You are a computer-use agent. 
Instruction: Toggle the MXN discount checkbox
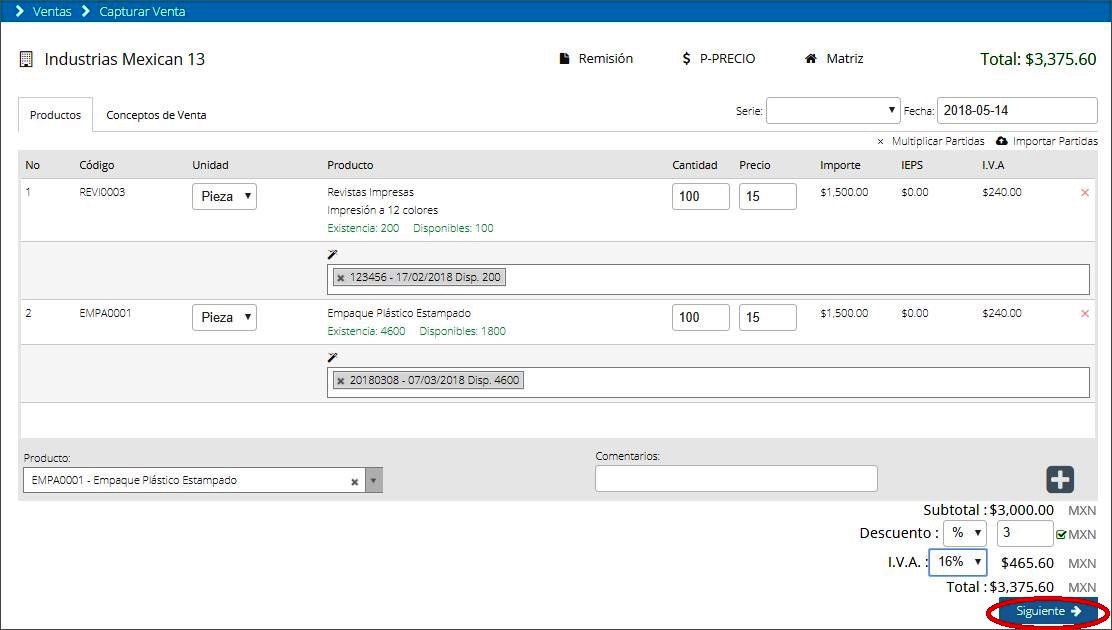point(1061,535)
